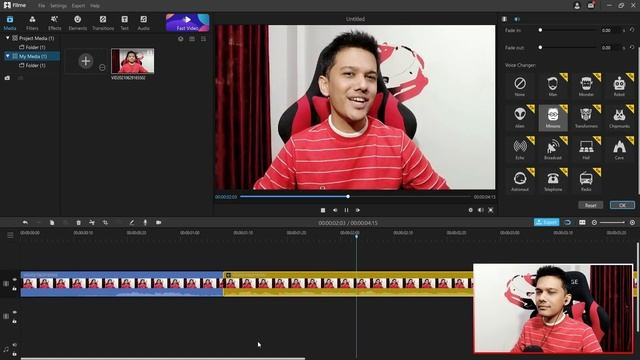This screenshot has height=360, width=640.
Task: Toggle visibility eye of second video track
Action: (x=15, y=312)
